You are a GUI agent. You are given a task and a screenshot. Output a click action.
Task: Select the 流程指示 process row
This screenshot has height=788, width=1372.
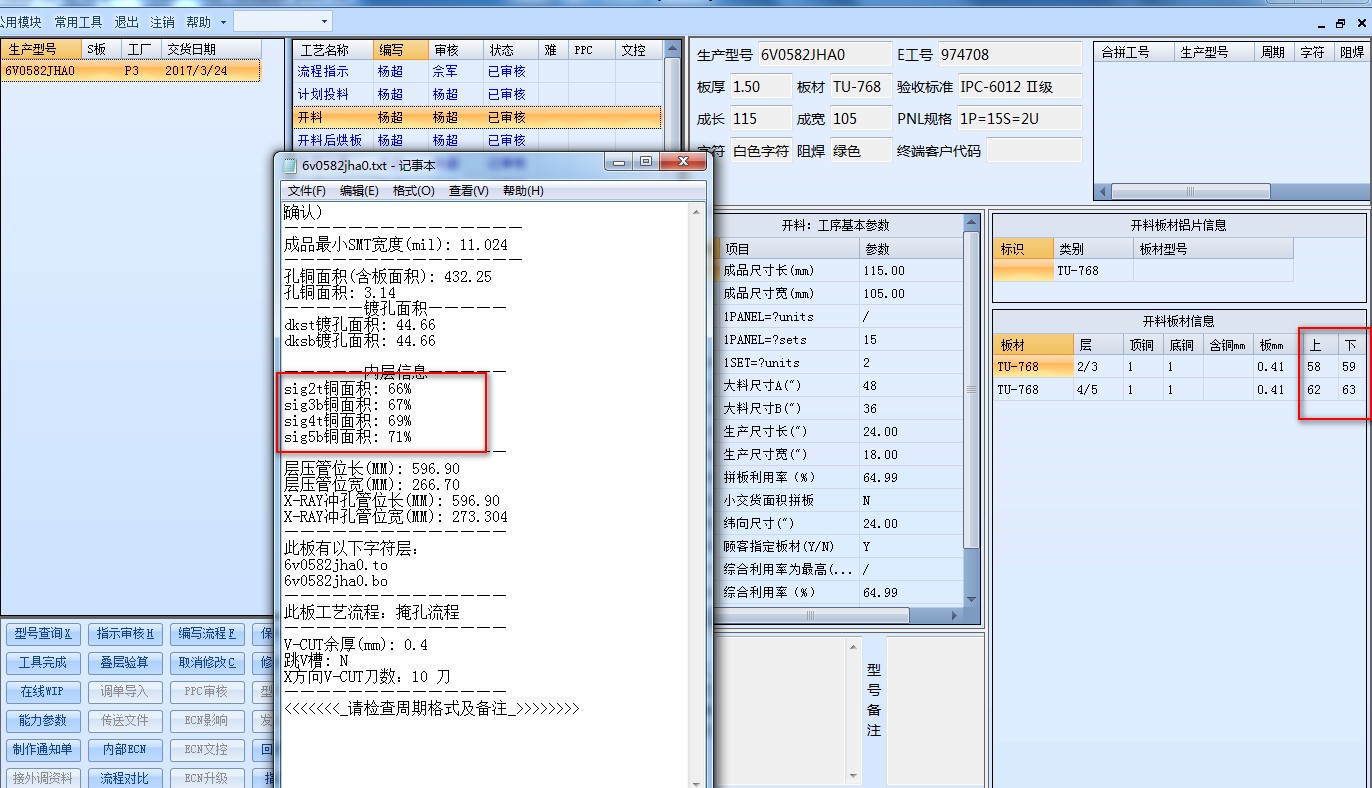pyautogui.click(x=477, y=71)
